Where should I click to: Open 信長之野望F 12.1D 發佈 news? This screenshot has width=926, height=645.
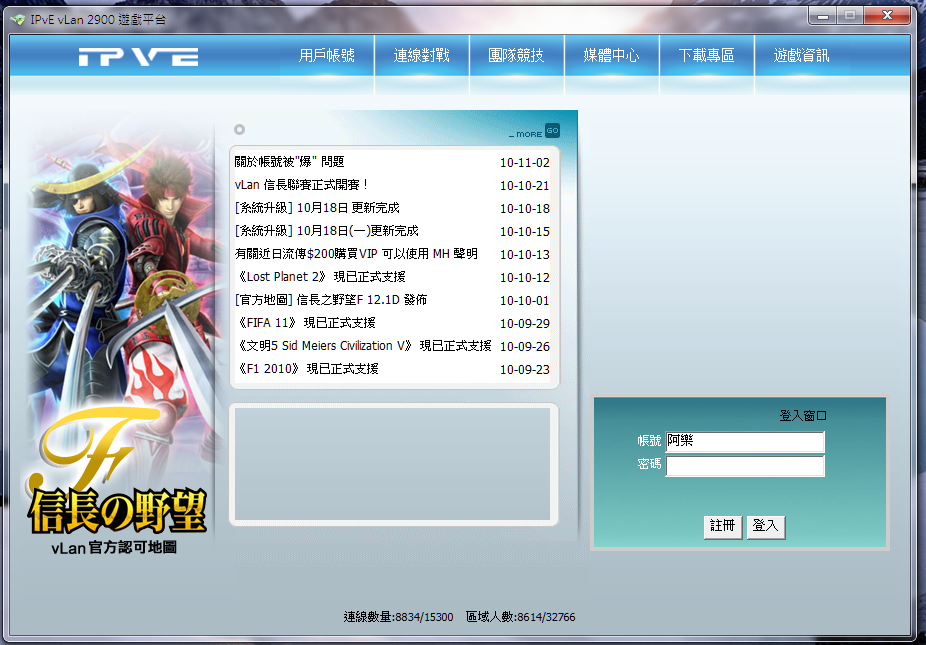pos(331,300)
